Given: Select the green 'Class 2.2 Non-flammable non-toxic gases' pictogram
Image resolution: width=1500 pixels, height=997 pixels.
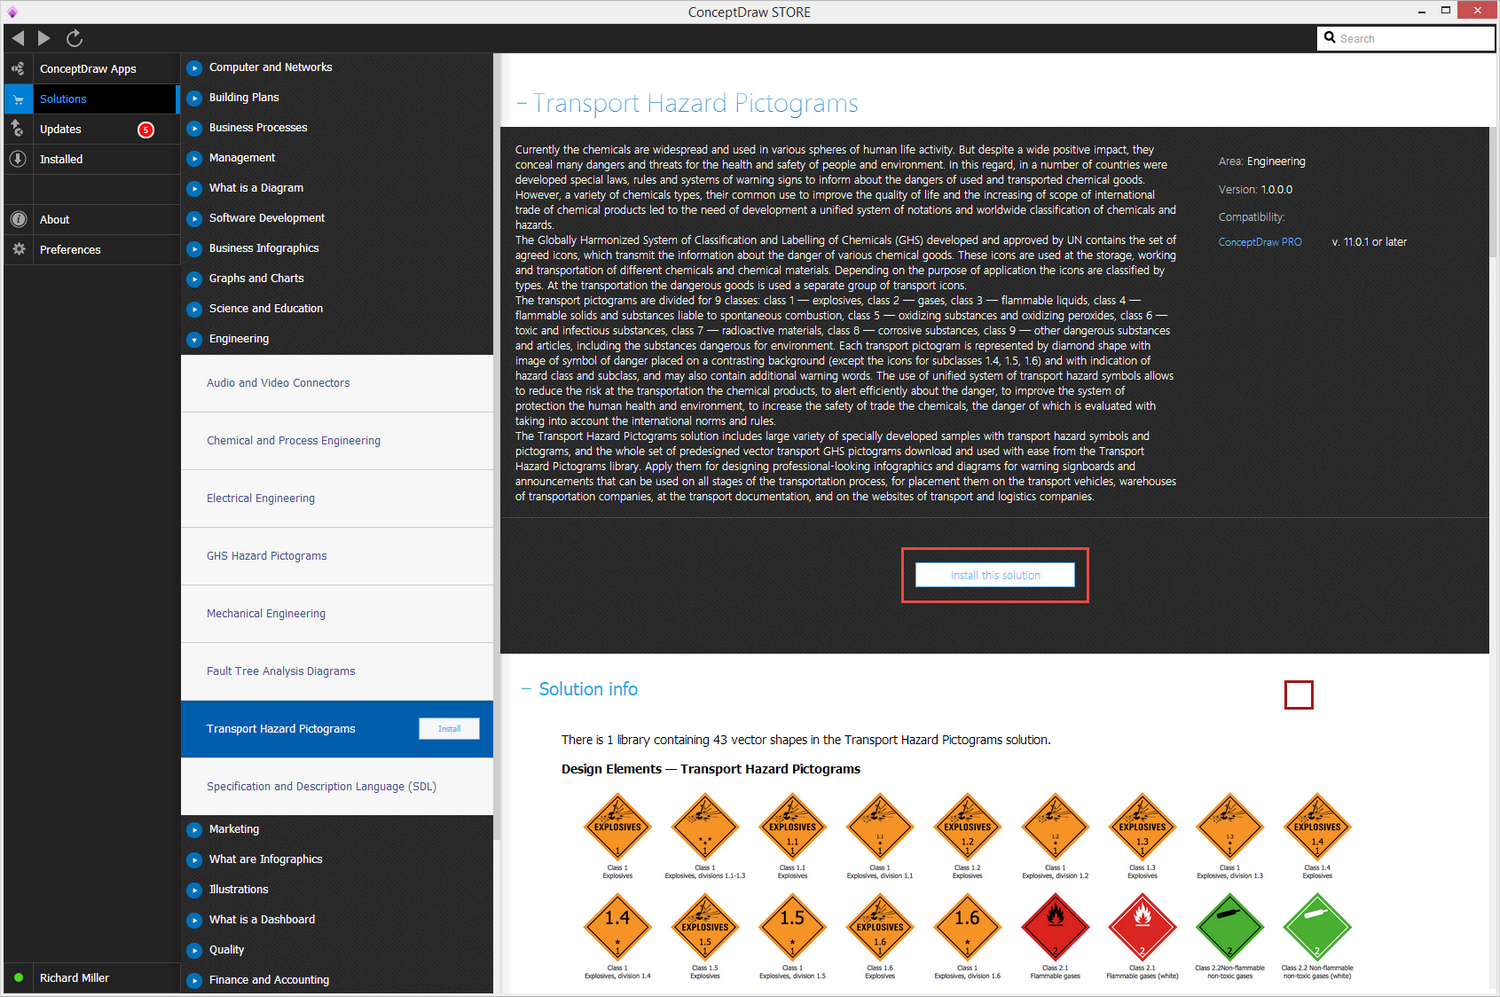Looking at the screenshot, I should pyautogui.click(x=1230, y=926).
